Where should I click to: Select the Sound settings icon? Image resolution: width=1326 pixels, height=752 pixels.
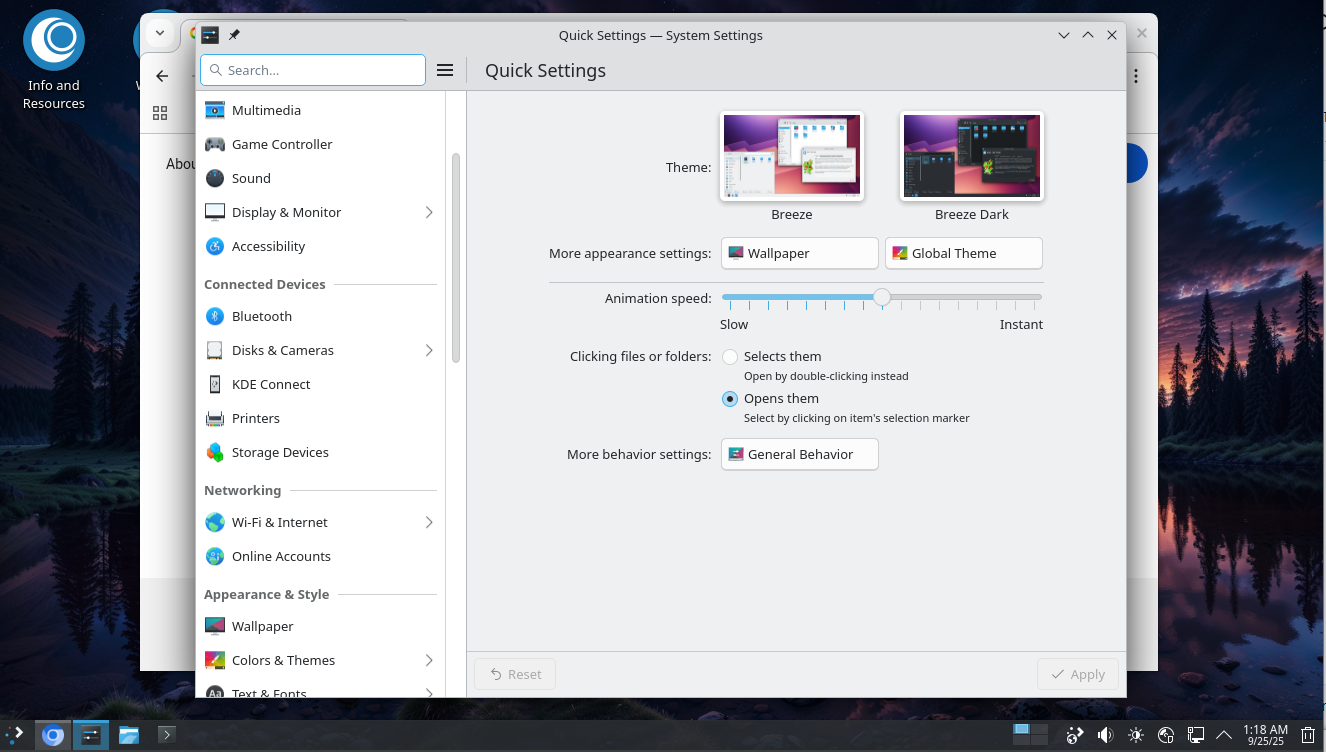(215, 178)
